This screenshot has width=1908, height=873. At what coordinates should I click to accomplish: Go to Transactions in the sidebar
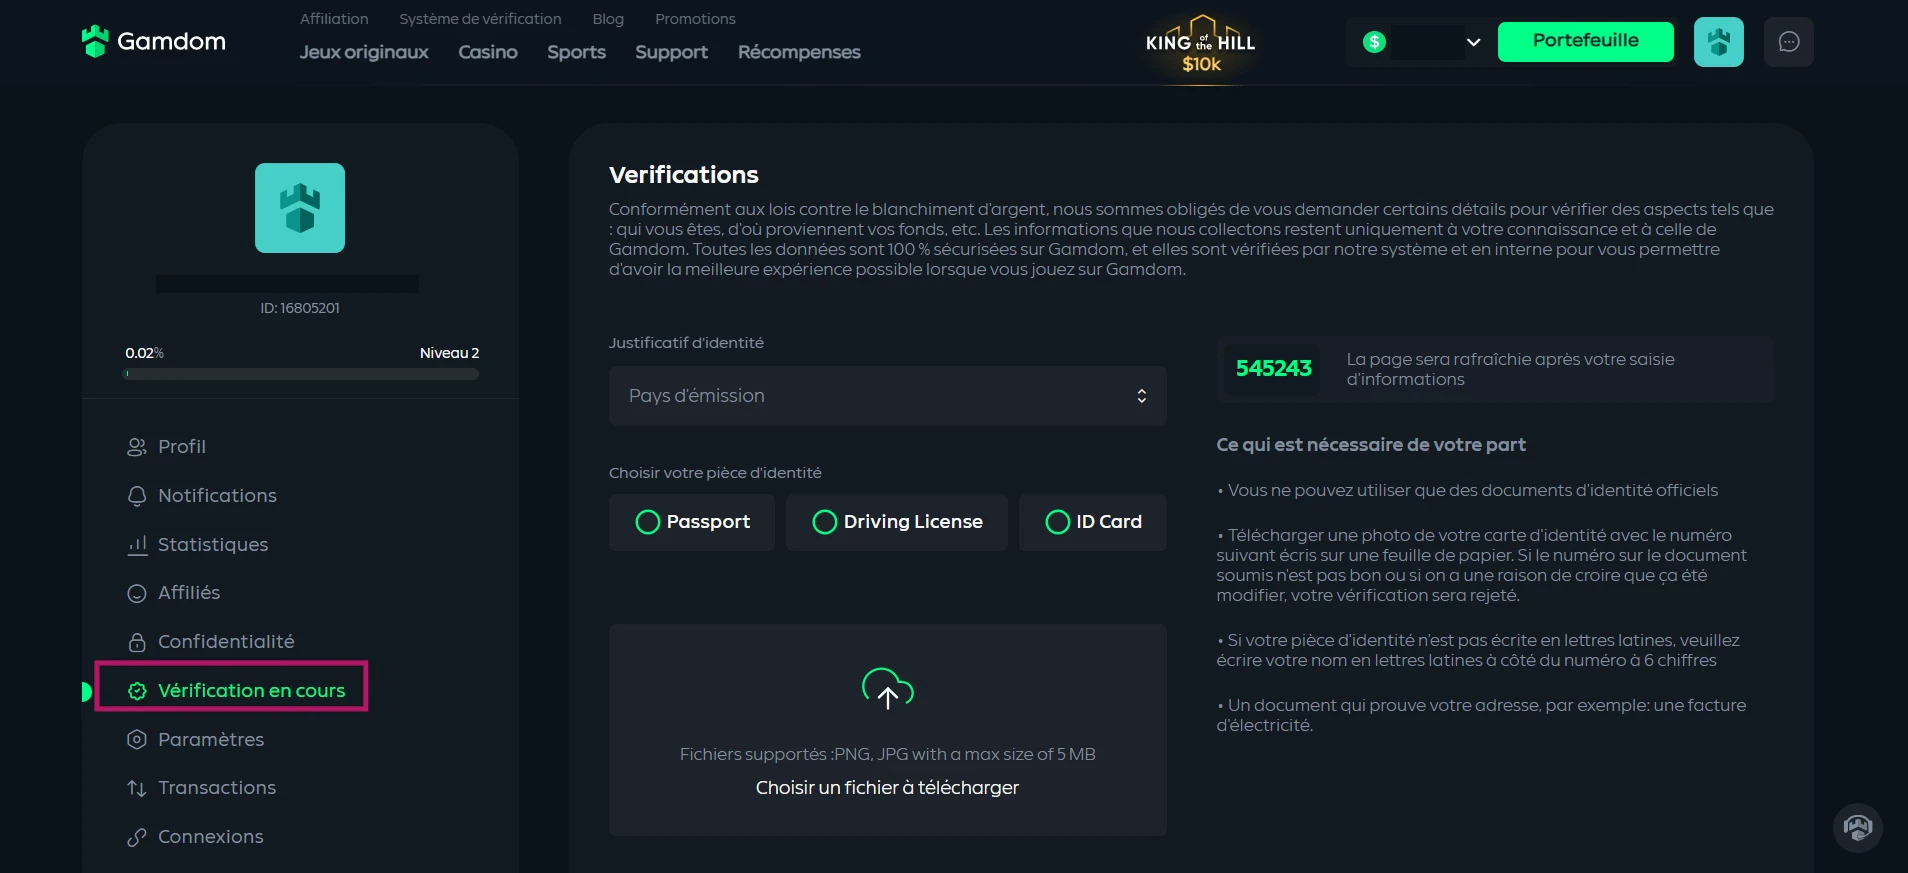(x=217, y=788)
